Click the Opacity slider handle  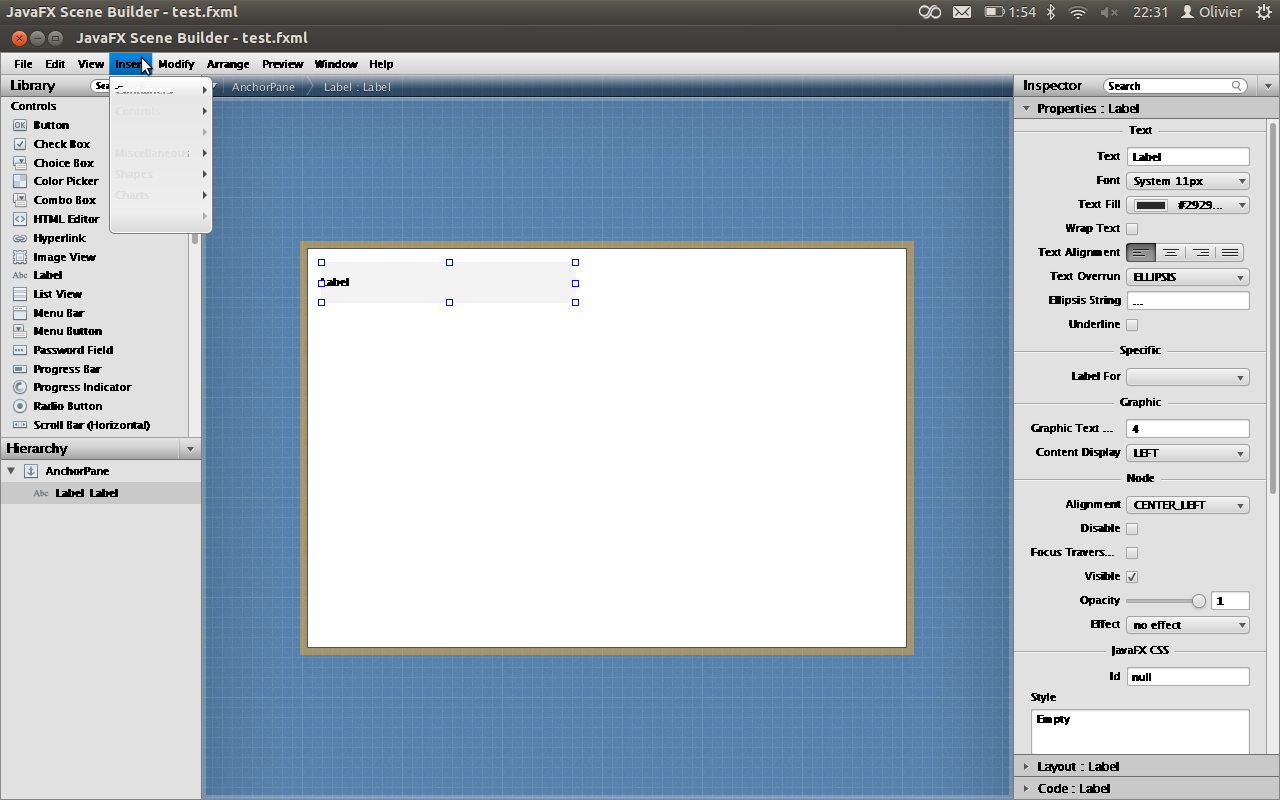tap(1199, 601)
